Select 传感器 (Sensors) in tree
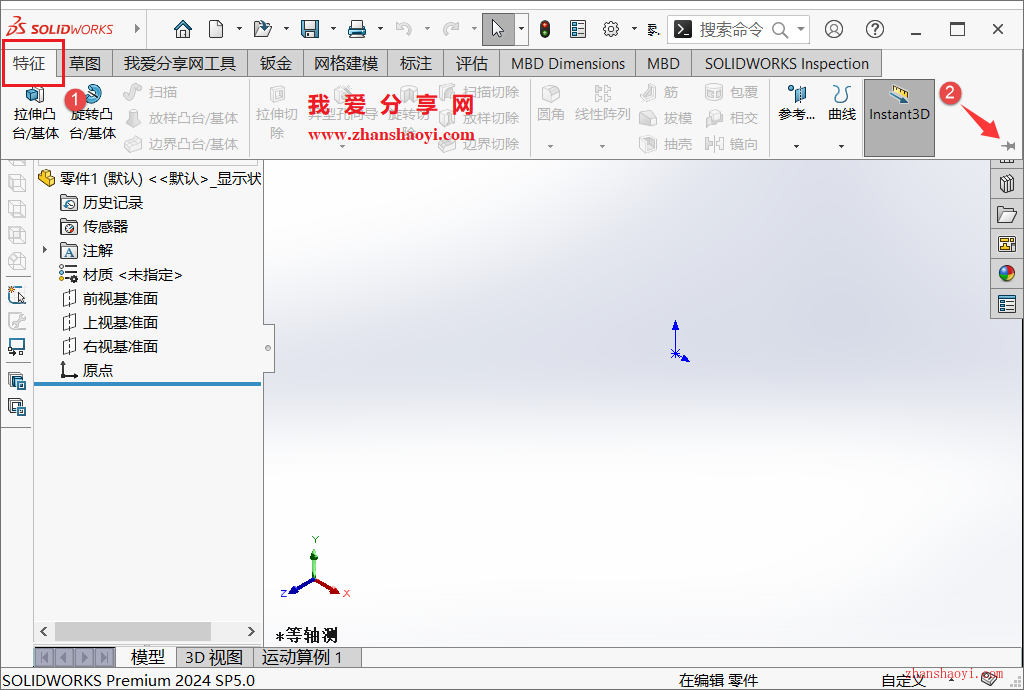Screen dimensions: 1024x690 pos(94,227)
